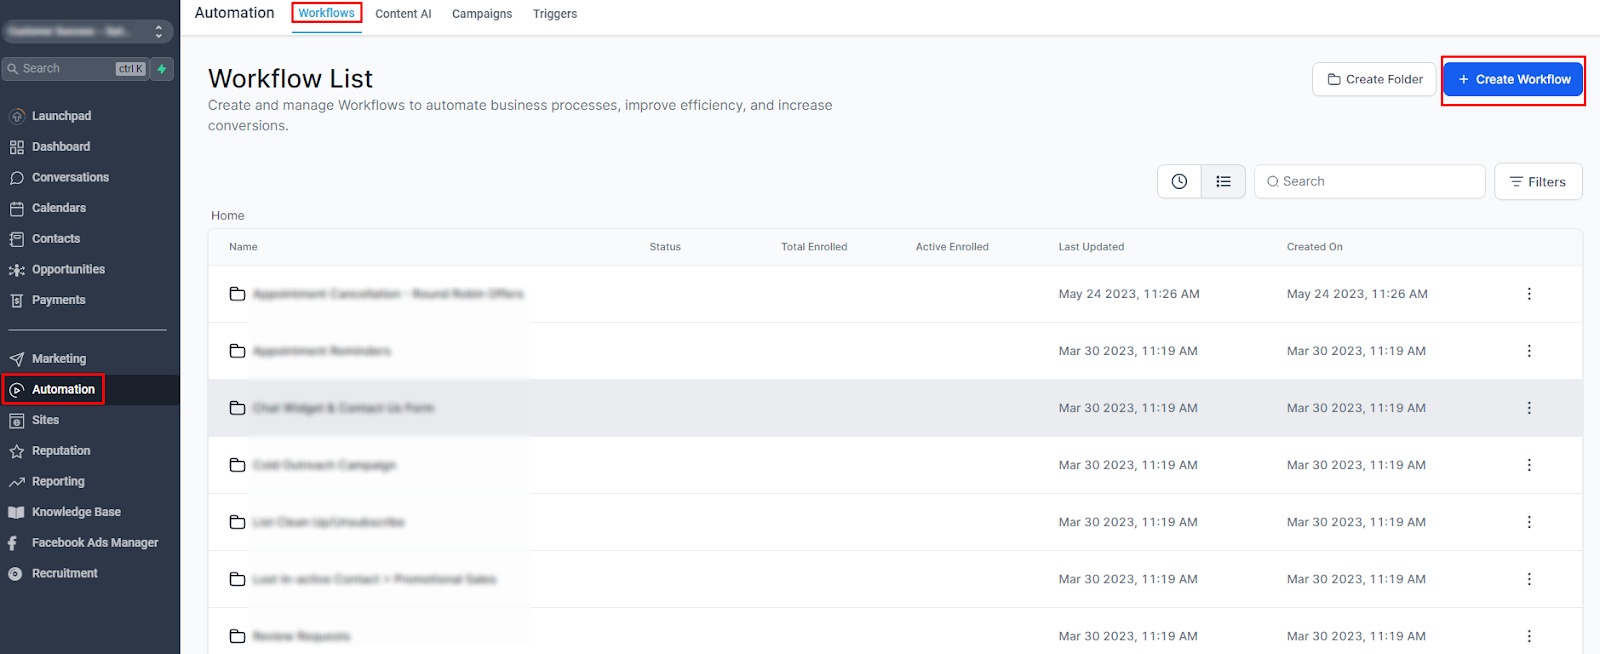Open the three-dot menu on the first folder row

coord(1529,294)
